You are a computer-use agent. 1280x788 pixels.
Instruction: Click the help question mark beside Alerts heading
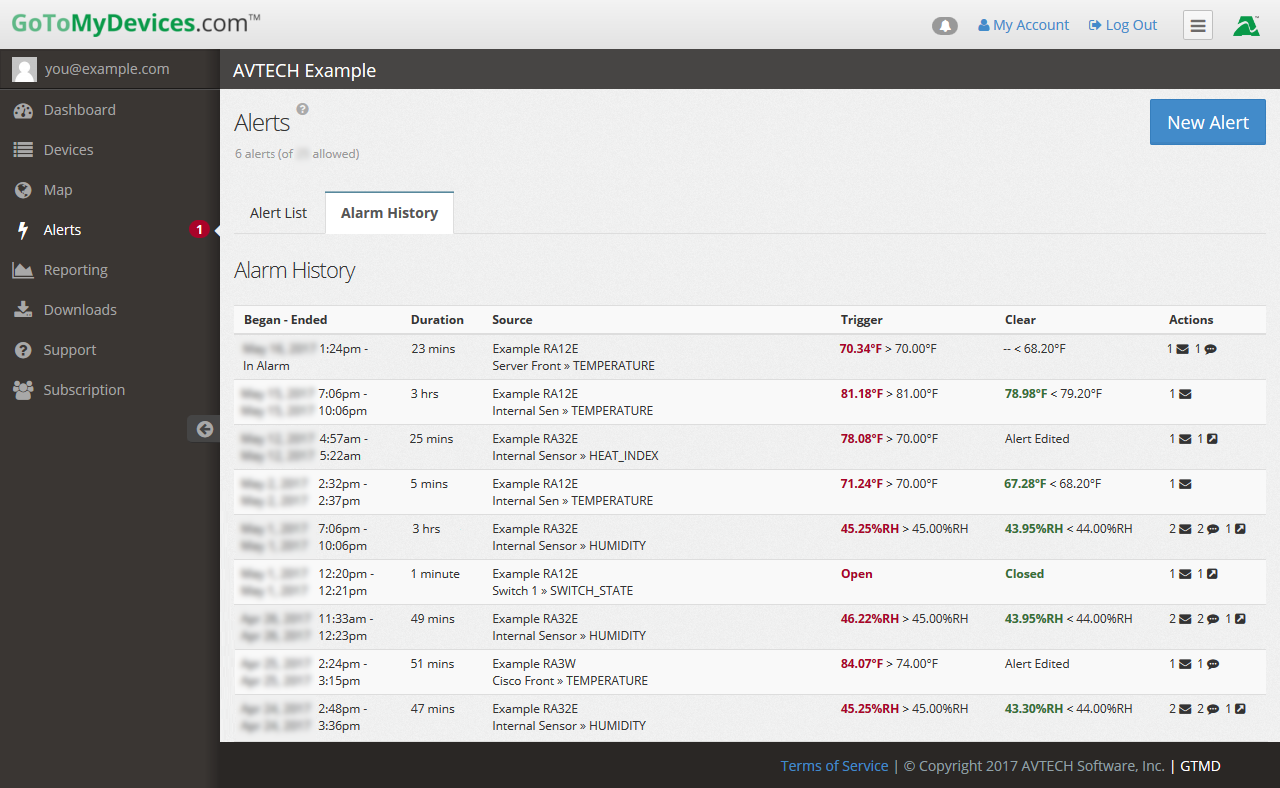(303, 109)
